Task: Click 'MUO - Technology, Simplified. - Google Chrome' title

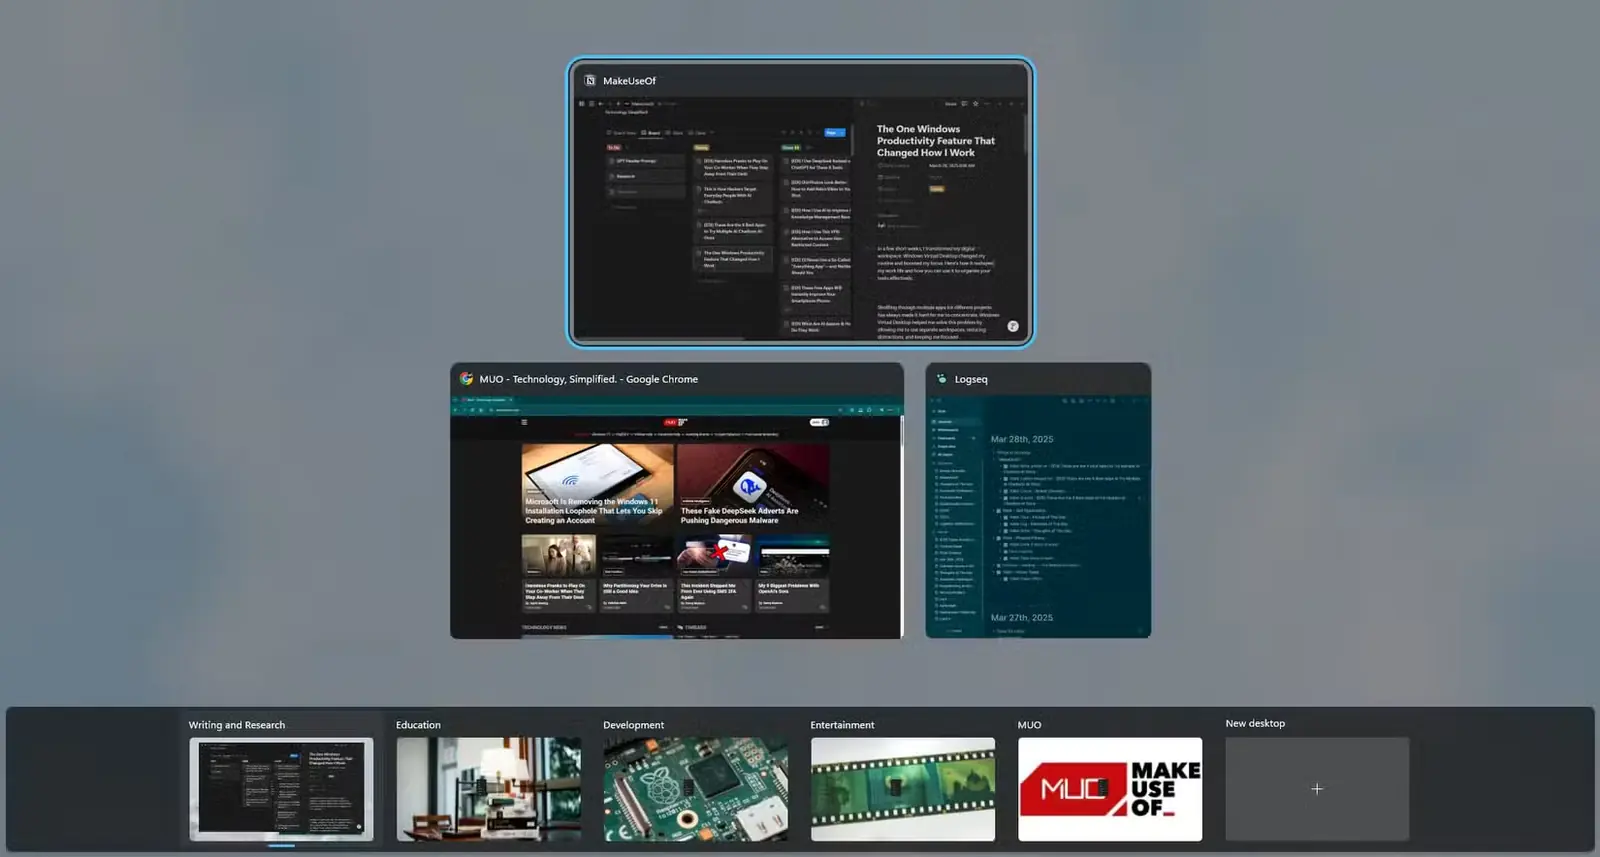Action: click(589, 379)
